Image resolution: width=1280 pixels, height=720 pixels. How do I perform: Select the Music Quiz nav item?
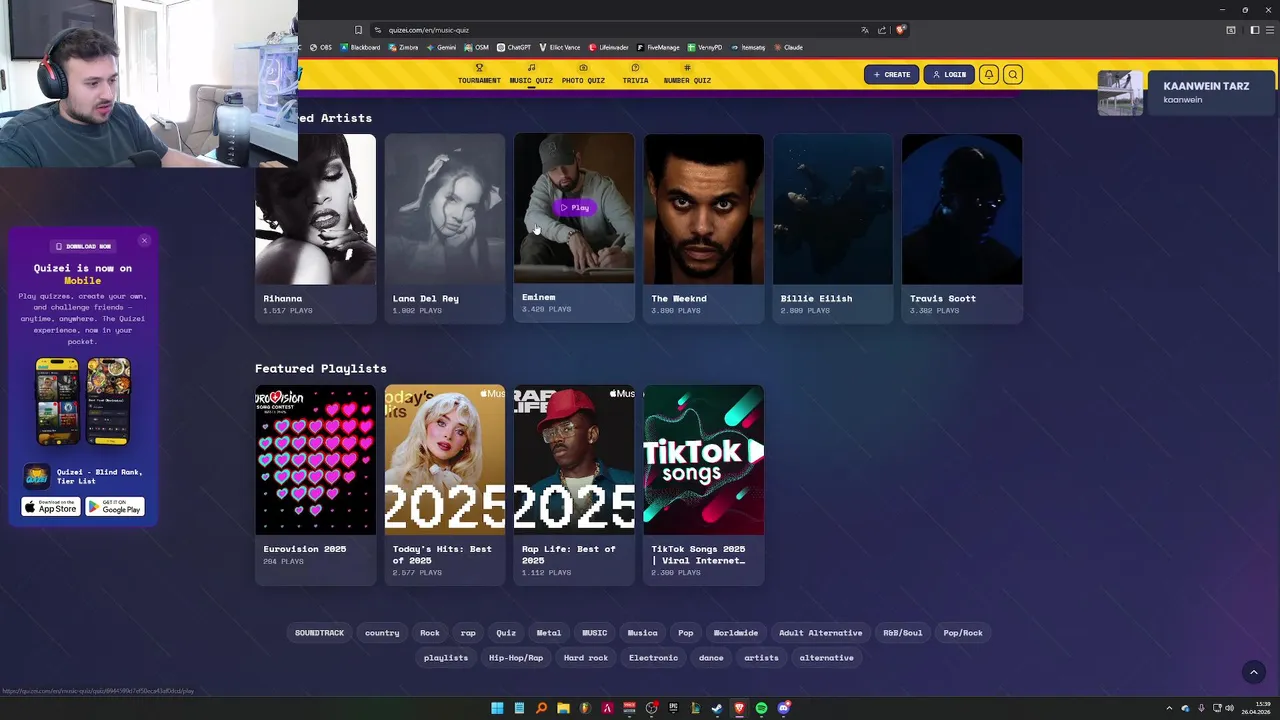[x=531, y=74]
